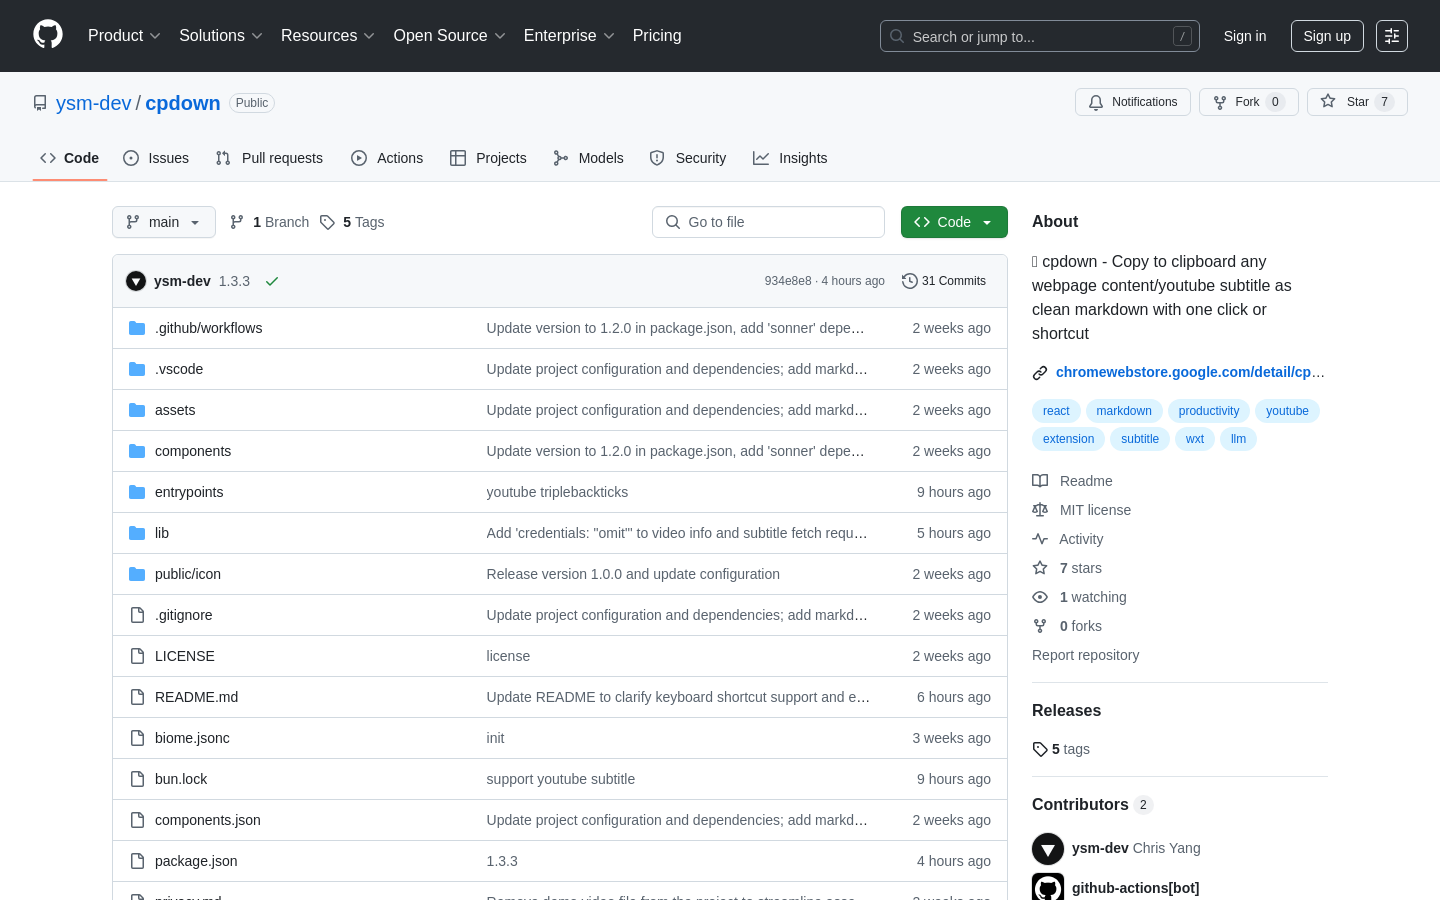Open the global navigation settings icon at top right
This screenshot has height=900, width=1440.
(1392, 36)
